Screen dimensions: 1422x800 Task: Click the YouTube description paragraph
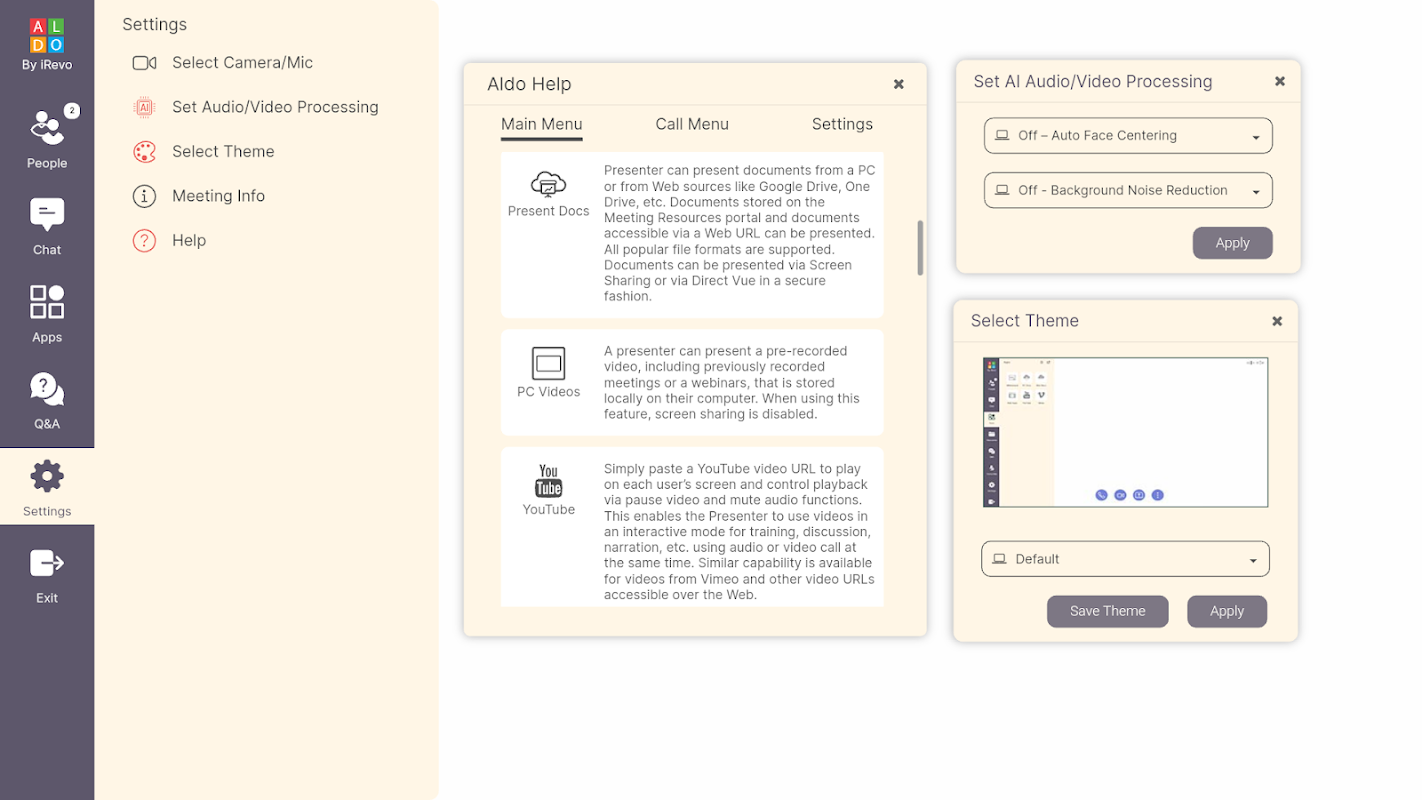coord(739,531)
